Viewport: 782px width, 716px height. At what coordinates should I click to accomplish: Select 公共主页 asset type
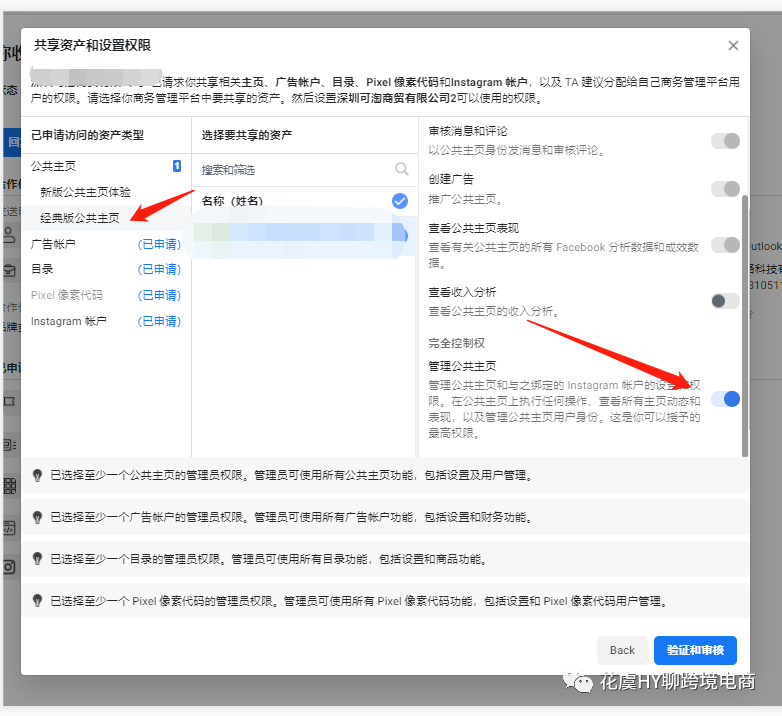tap(106, 166)
